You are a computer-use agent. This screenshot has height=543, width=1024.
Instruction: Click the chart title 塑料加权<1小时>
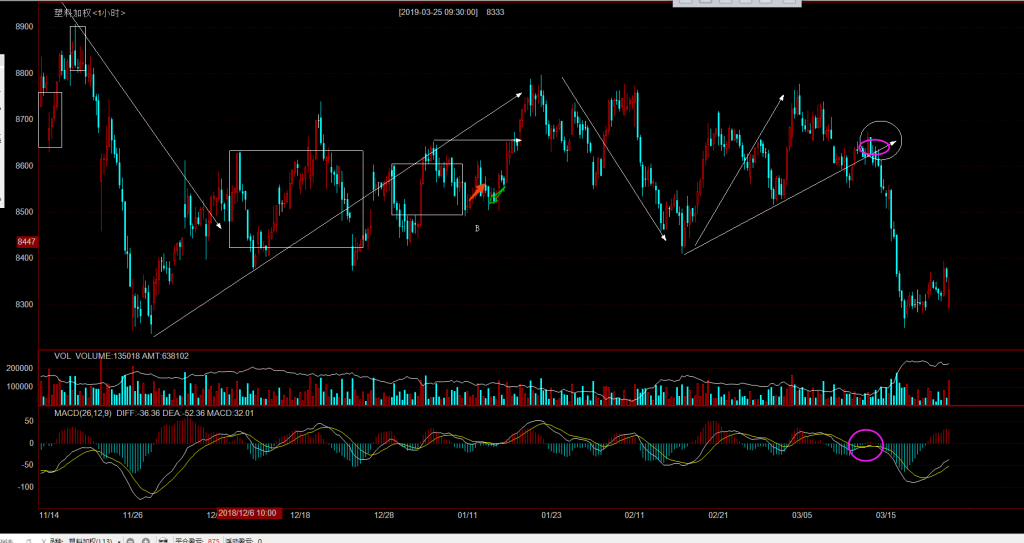click(x=89, y=13)
